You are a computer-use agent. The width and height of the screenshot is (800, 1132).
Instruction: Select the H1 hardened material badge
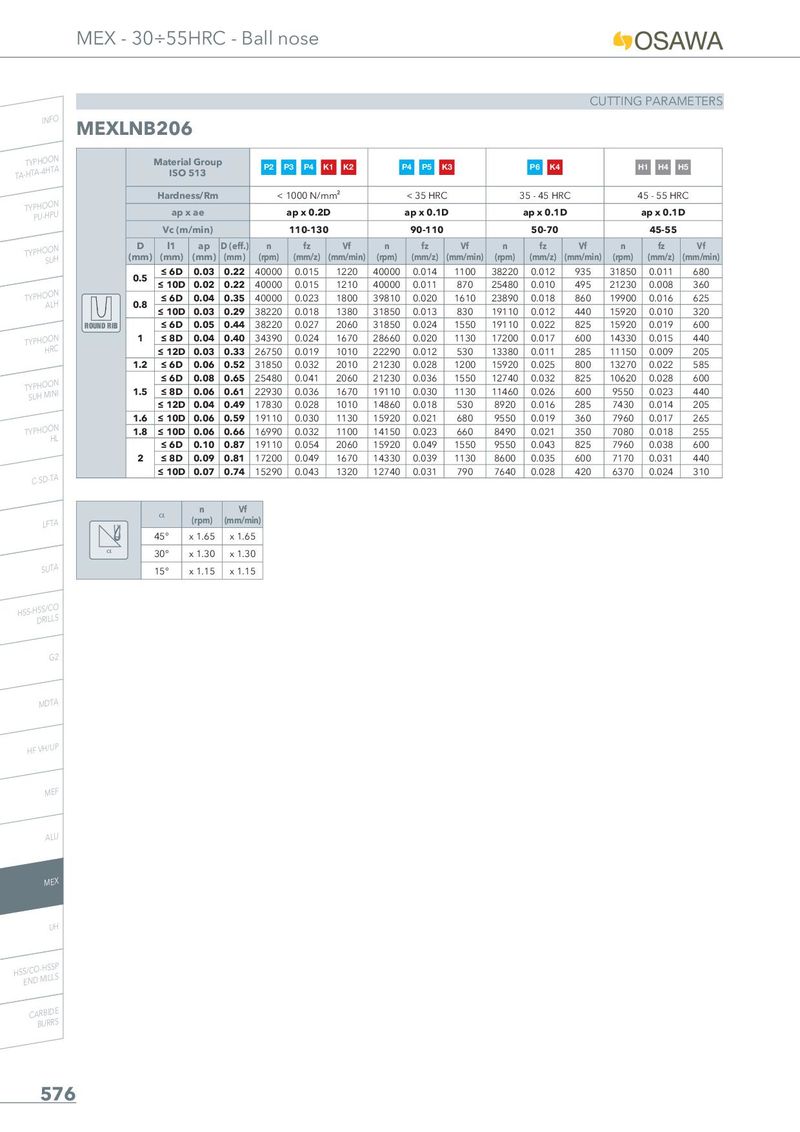(x=643, y=167)
